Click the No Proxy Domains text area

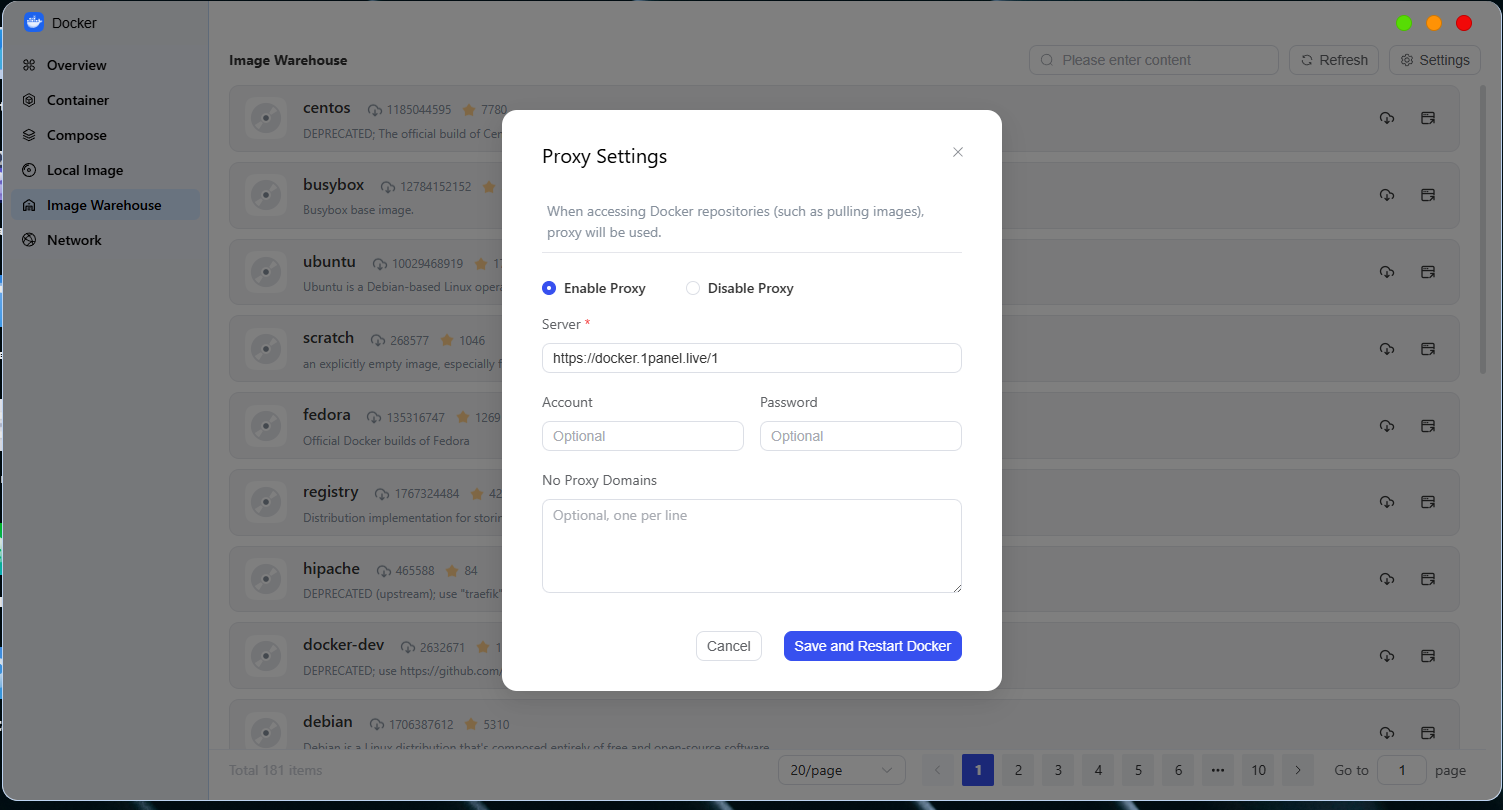tap(752, 546)
